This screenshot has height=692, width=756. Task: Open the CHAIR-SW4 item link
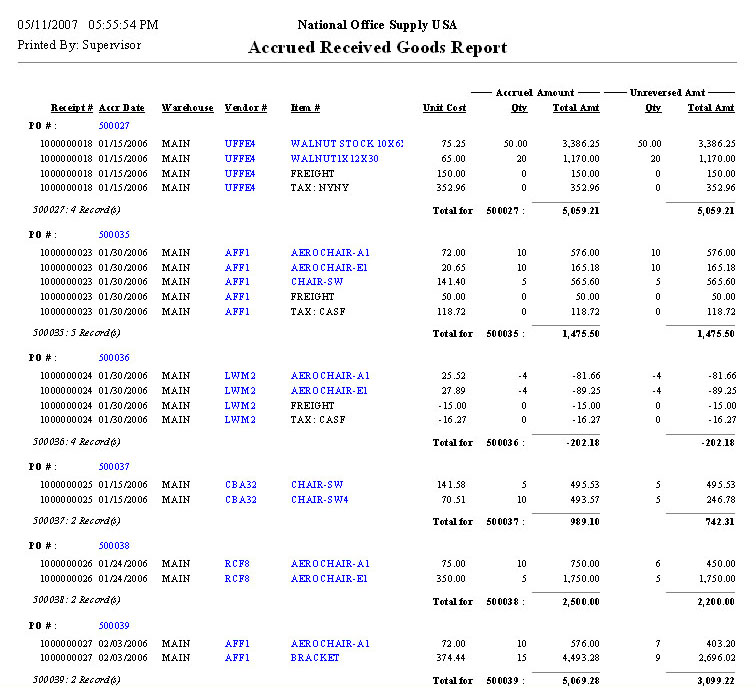(320, 499)
